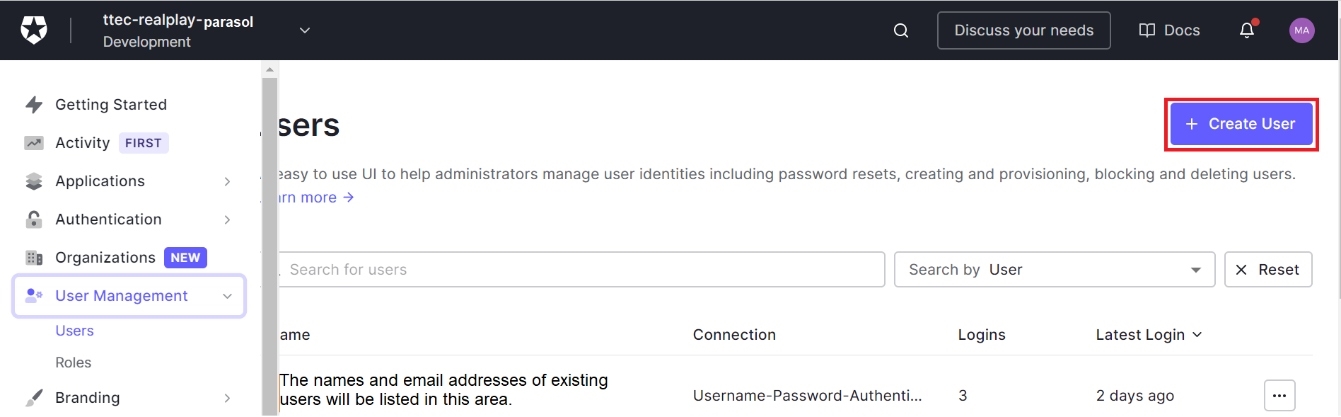
Task: Click the Create User button
Action: point(1240,124)
